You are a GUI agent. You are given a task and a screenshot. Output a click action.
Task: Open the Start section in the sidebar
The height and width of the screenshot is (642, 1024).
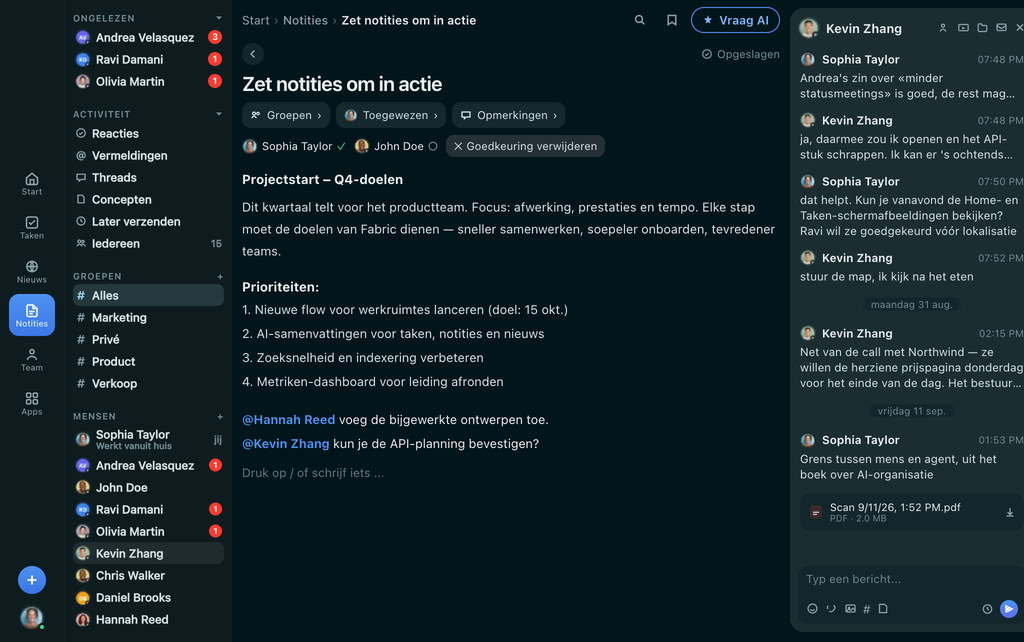(31, 184)
